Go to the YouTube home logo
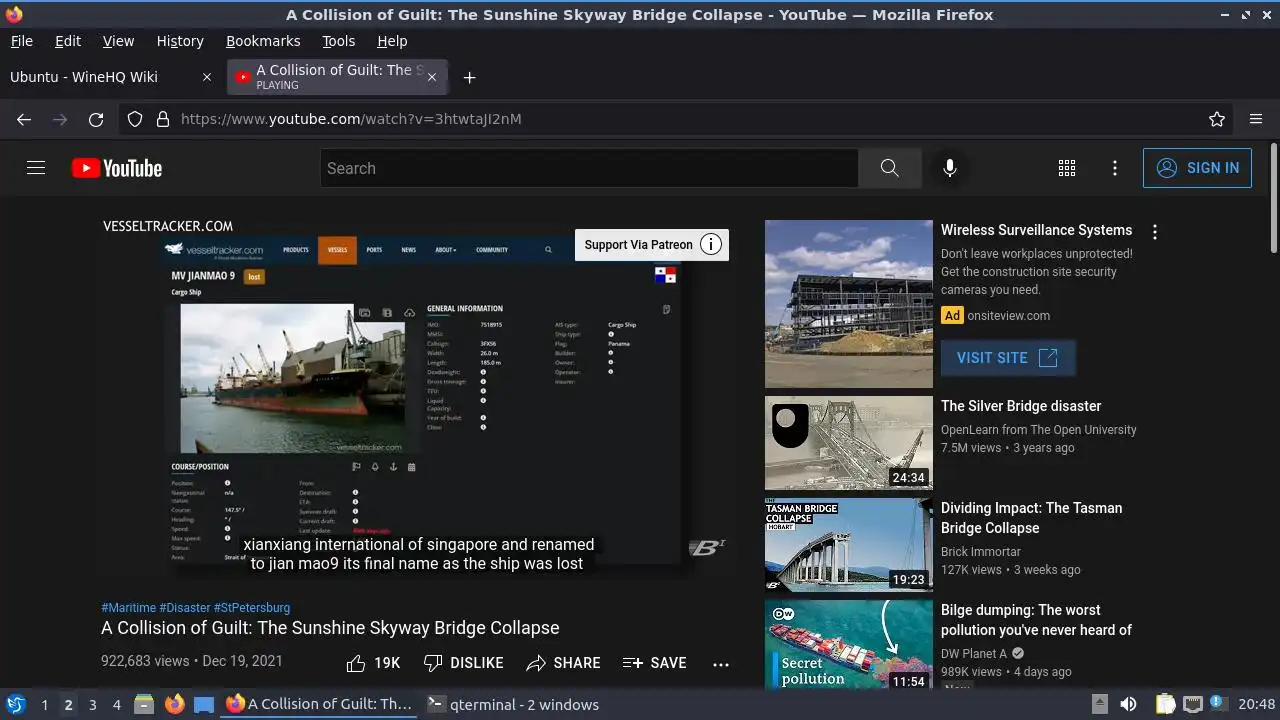Image resolution: width=1280 pixels, height=720 pixels. 117,168
